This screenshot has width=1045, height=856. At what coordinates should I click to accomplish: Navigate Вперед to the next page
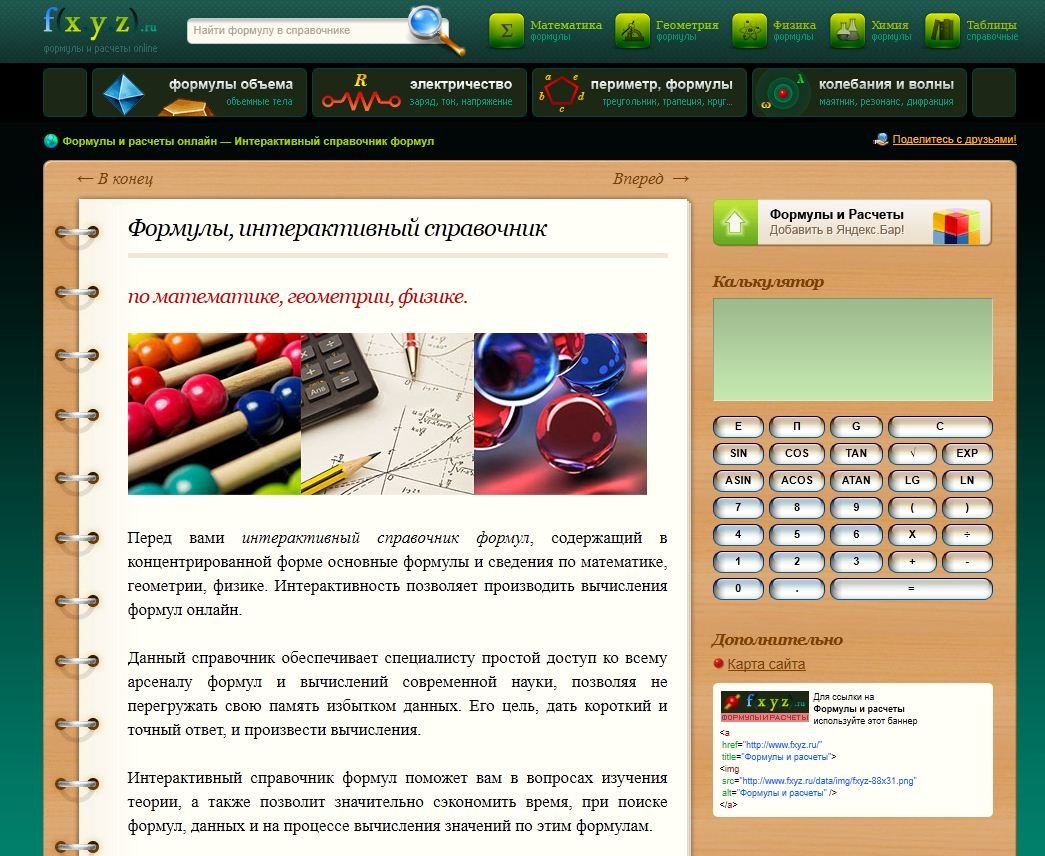[x=650, y=179]
